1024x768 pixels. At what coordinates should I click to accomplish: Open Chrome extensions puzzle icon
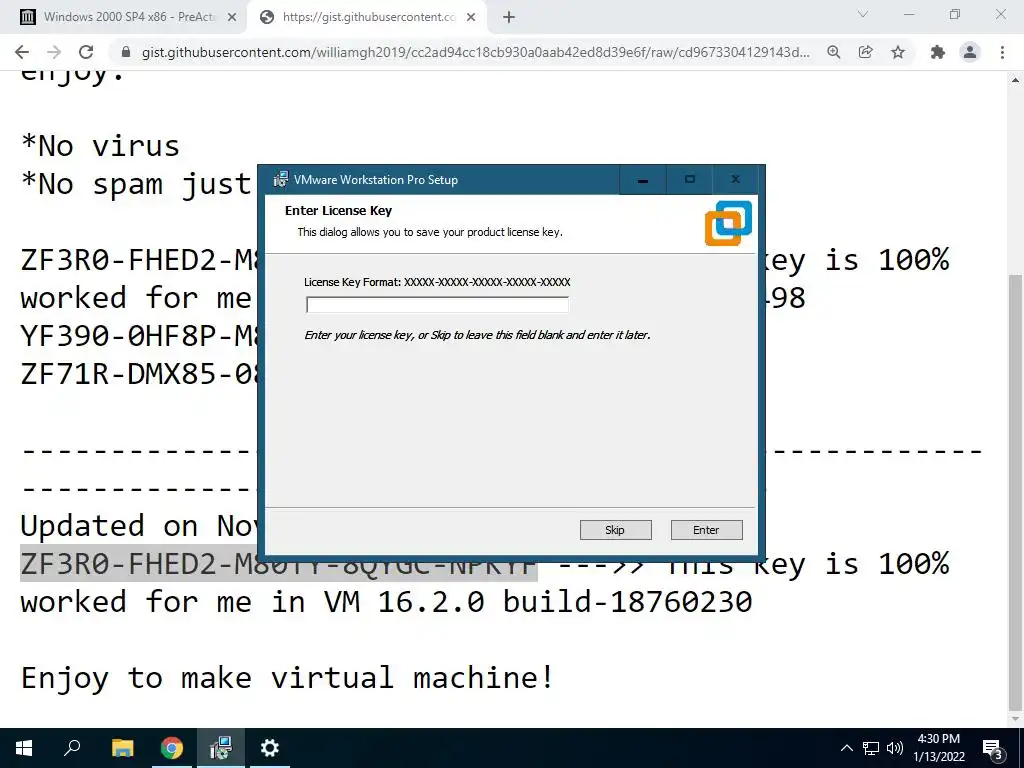938,52
